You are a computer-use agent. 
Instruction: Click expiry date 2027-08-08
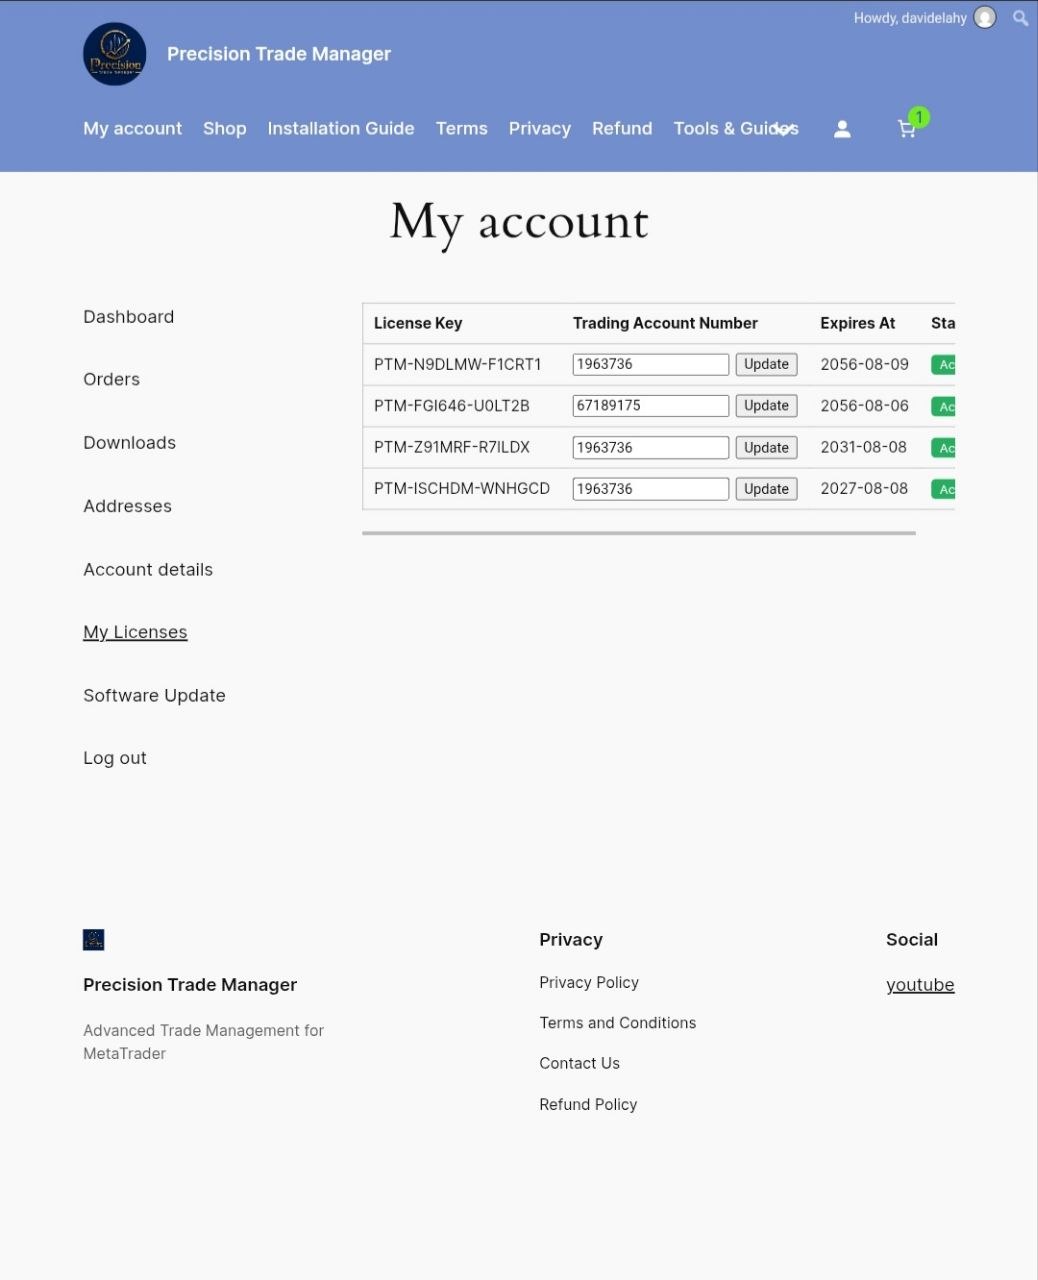point(864,488)
